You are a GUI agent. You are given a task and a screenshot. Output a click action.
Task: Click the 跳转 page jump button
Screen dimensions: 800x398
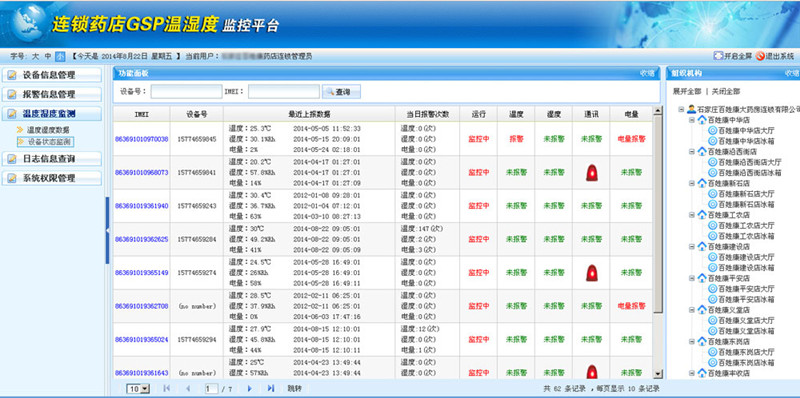point(295,389)
